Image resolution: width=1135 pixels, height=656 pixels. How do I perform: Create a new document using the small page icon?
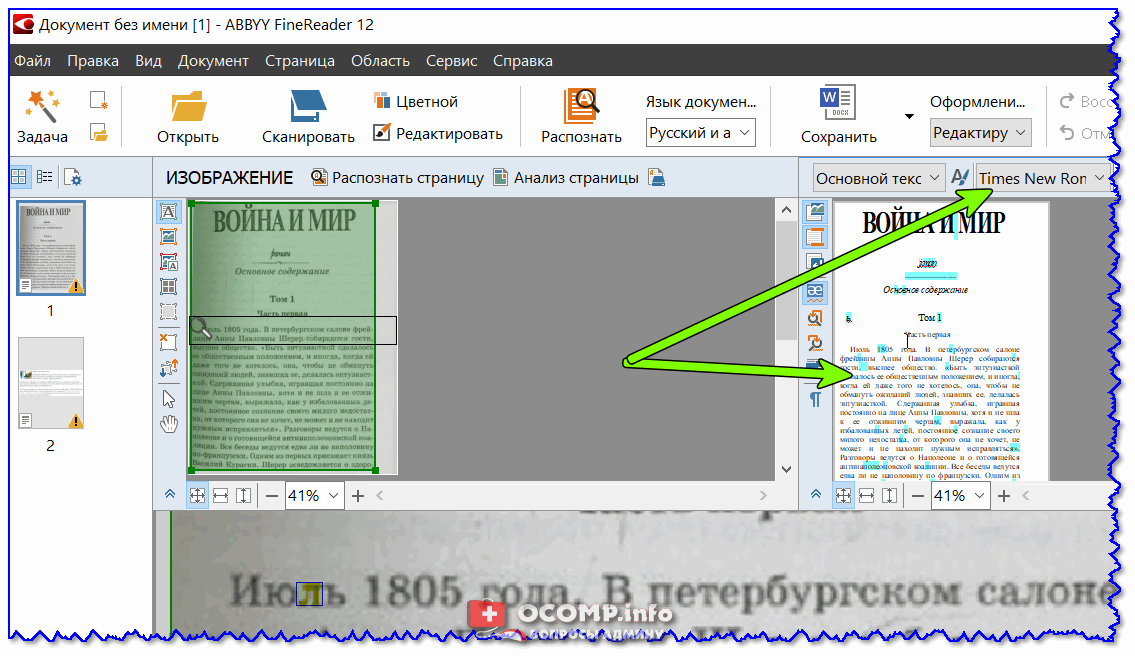pos(98,100)
